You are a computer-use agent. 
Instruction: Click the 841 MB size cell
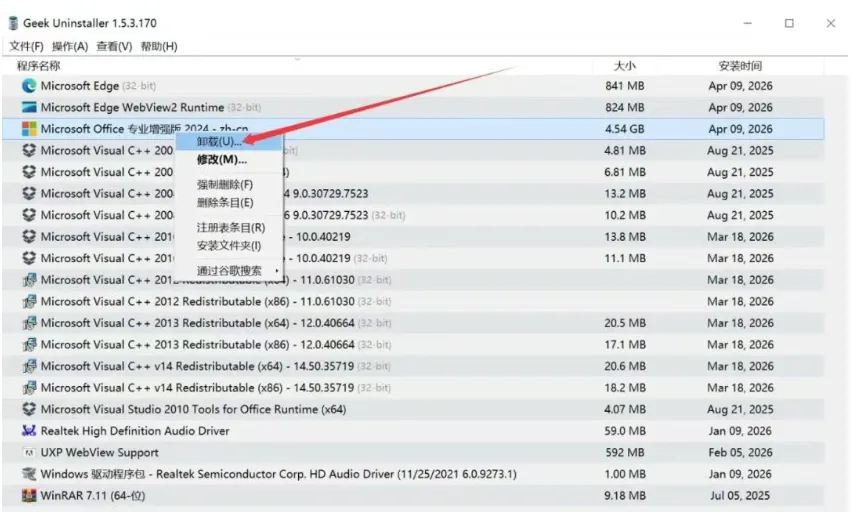[x=625, y=86]
